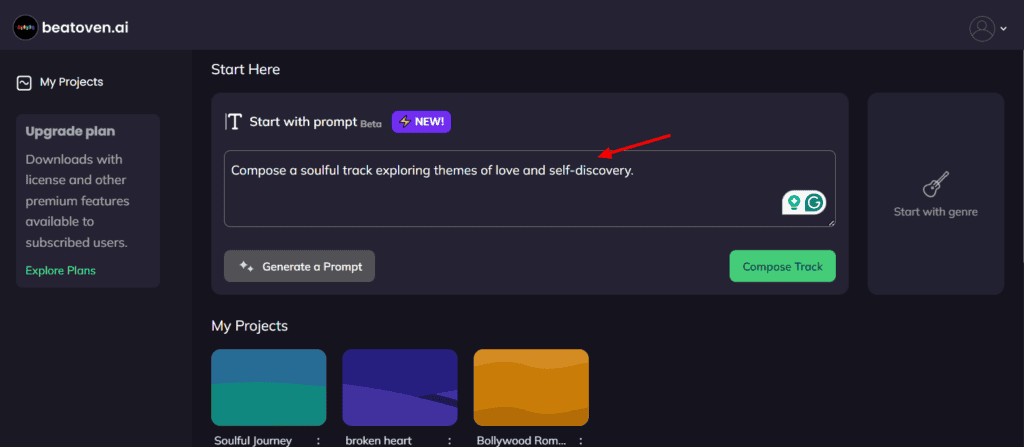Click the NEW! badge

point(421,122)
